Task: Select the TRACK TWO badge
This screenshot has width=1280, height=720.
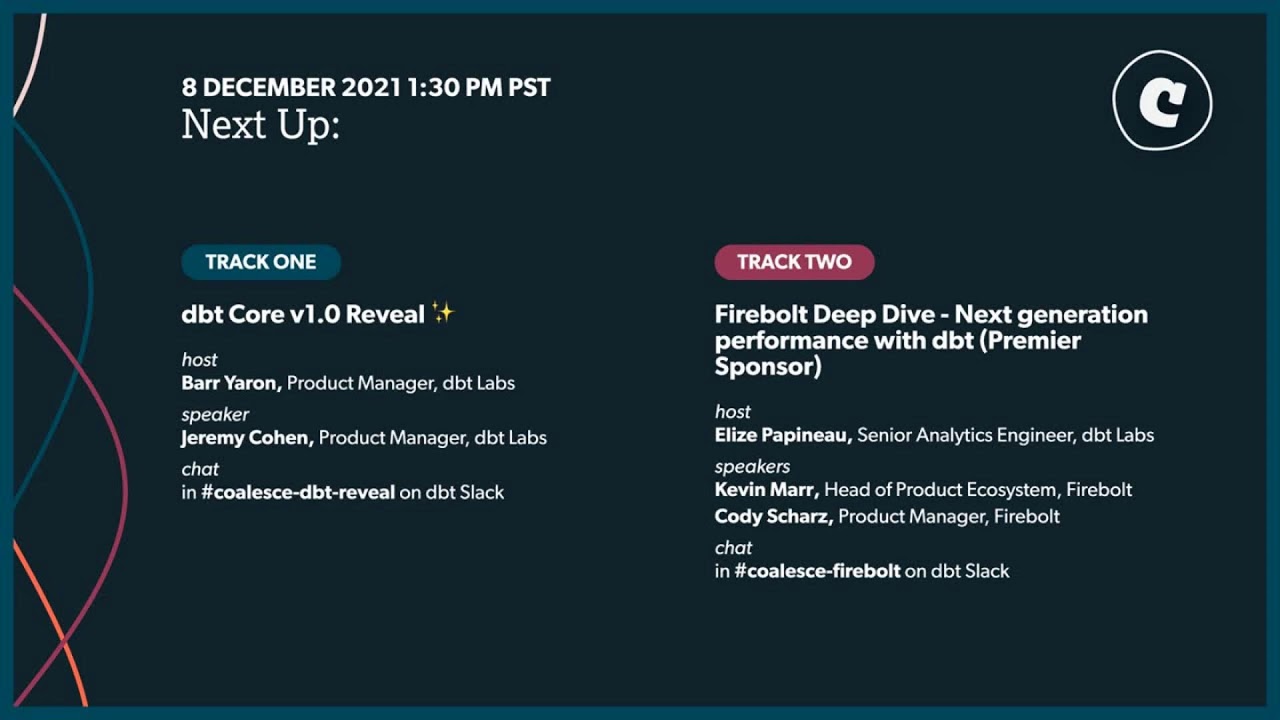Action: (794, 262)
